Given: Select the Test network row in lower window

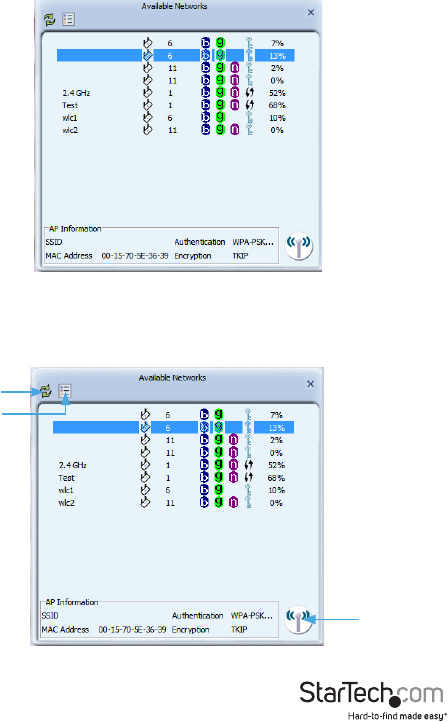Looking at the screenshot, I should click(173, 478).
